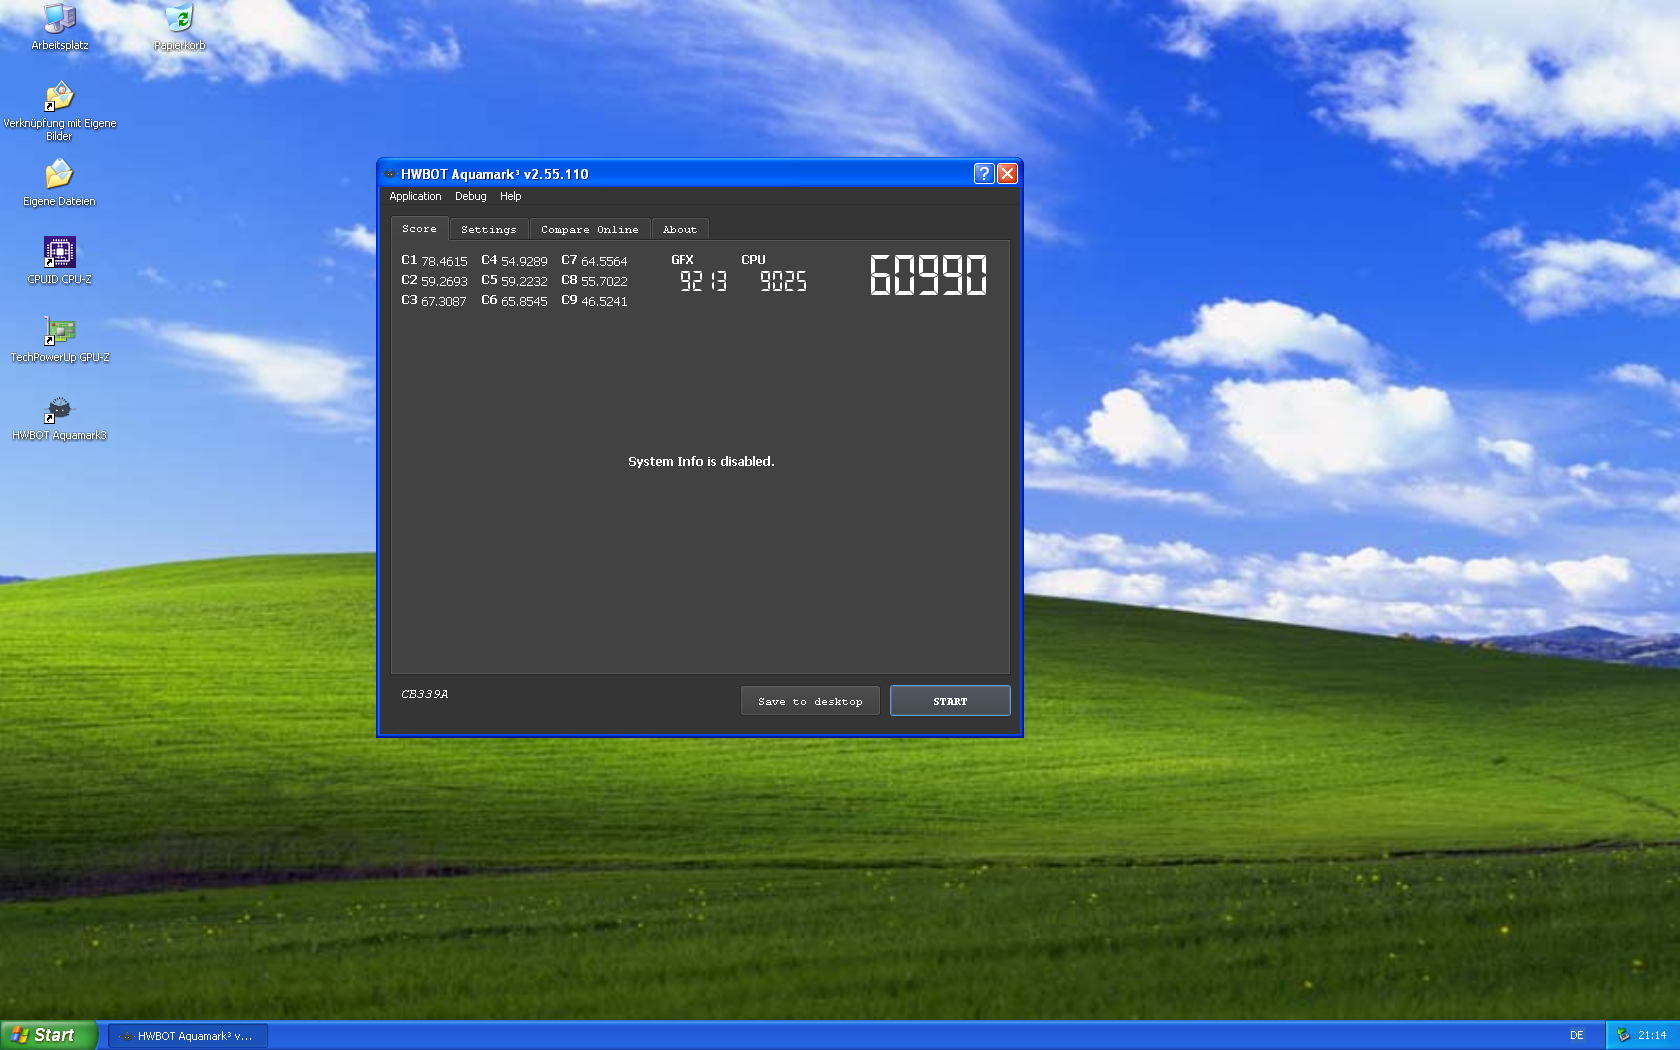Click the C5 value 59.2232
1680x1050 pixels.
point(524,282)
